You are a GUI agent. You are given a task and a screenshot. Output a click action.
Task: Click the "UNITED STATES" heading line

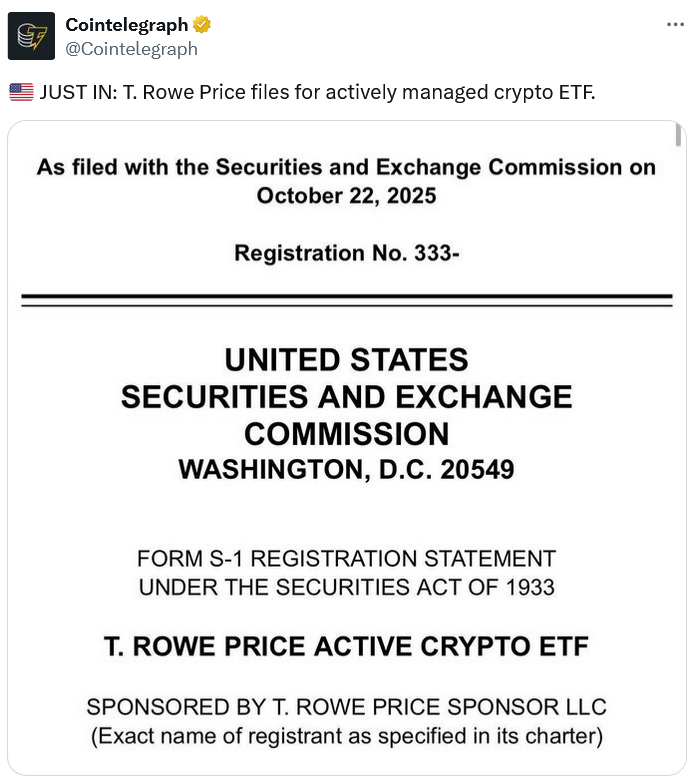pyautogui.click(x=346, y=359)
